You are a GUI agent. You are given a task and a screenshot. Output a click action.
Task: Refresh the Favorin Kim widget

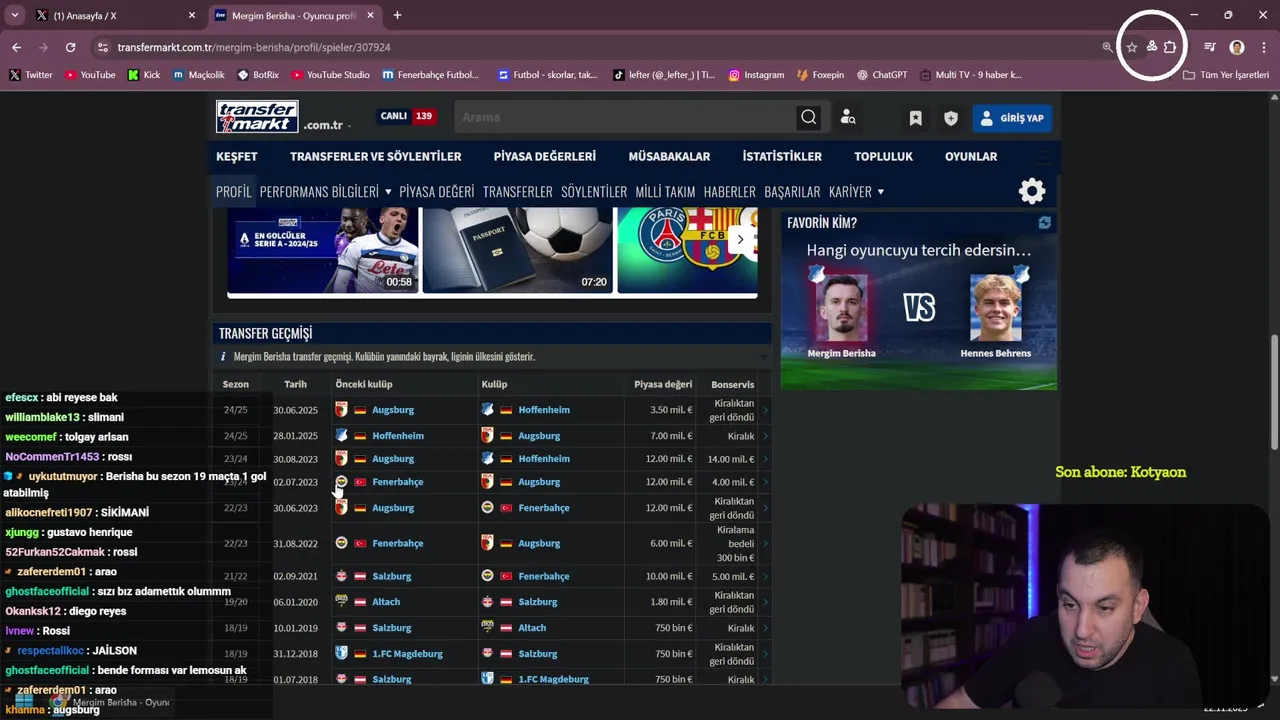(1044, 223)
